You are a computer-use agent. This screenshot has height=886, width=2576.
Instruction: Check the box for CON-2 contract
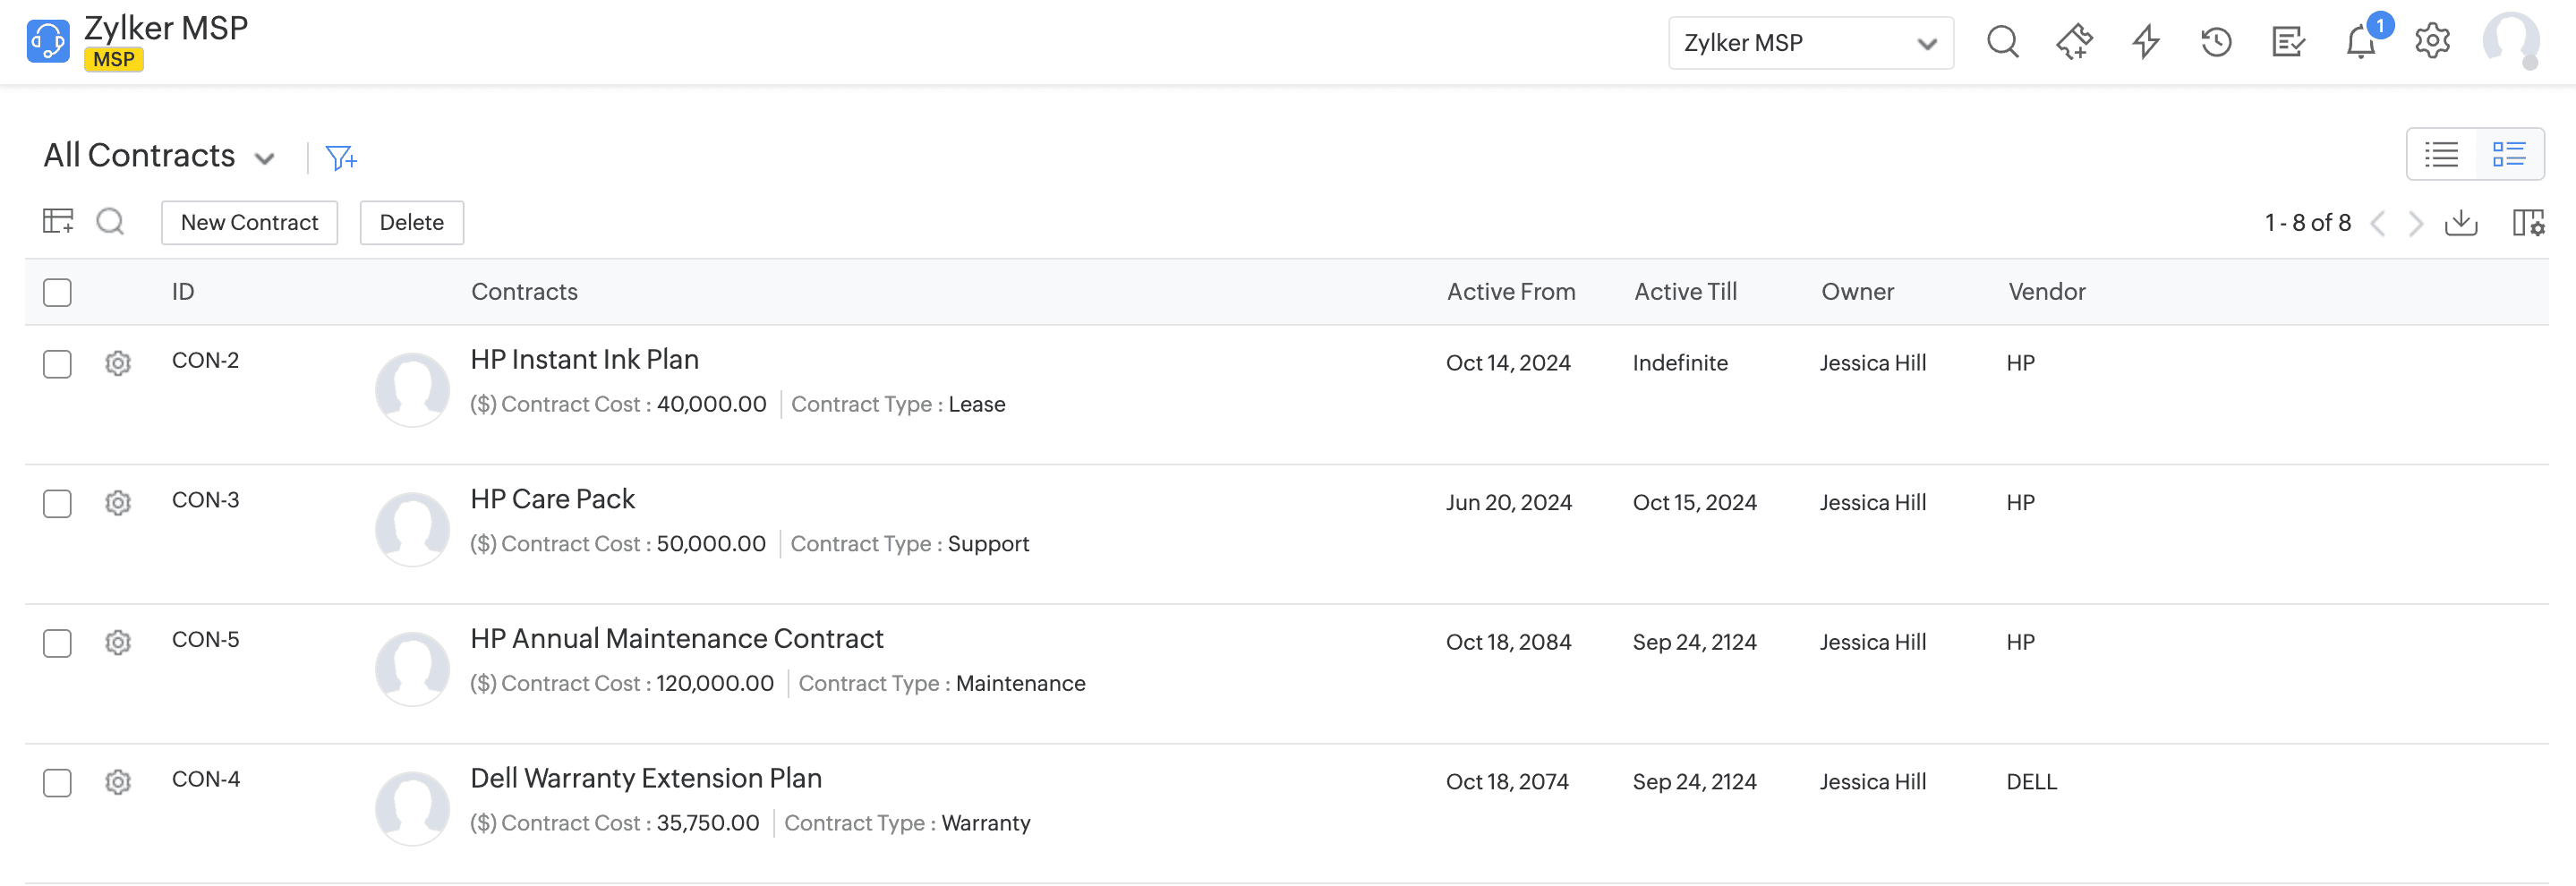pos(57,363)
